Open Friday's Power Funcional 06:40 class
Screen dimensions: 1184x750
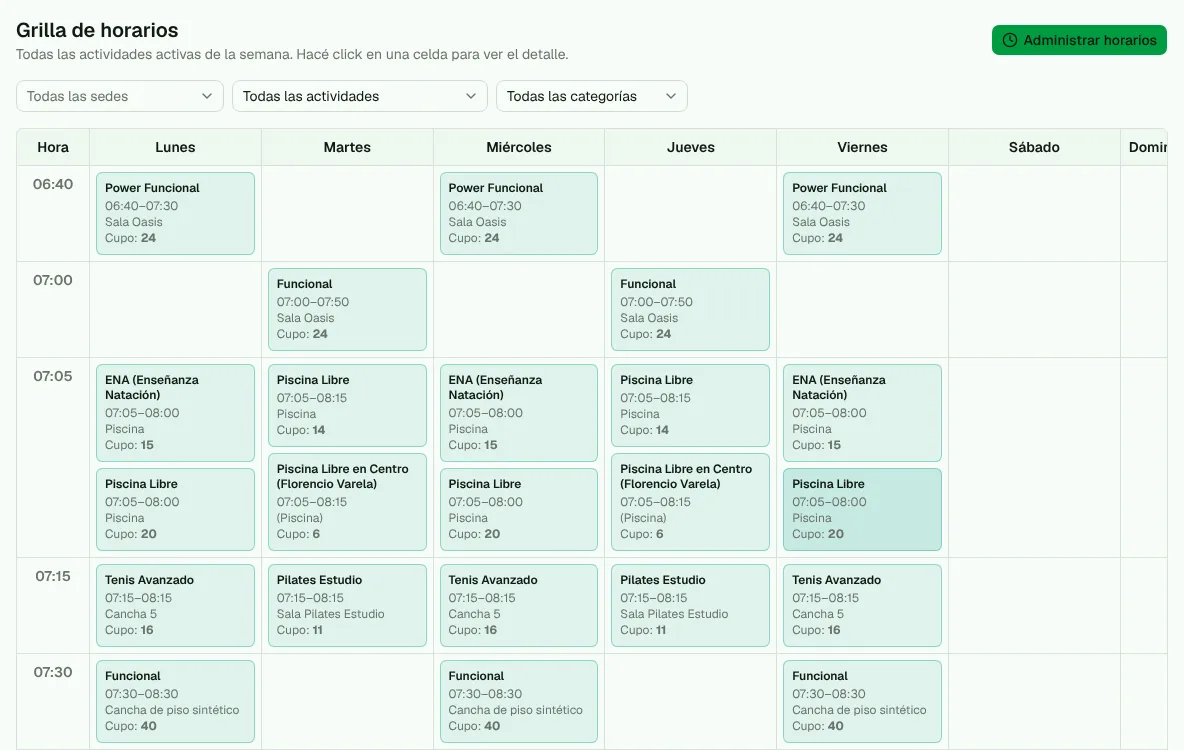tap(862, 214)
